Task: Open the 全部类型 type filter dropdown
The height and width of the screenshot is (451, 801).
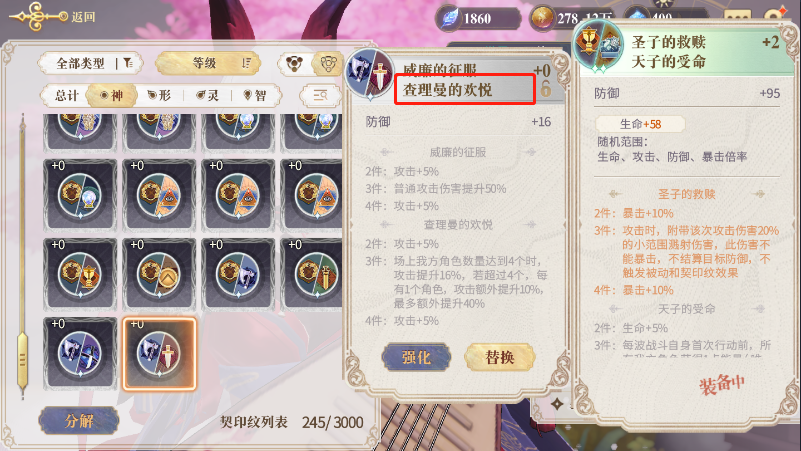Action: click(x=90, y=63)
